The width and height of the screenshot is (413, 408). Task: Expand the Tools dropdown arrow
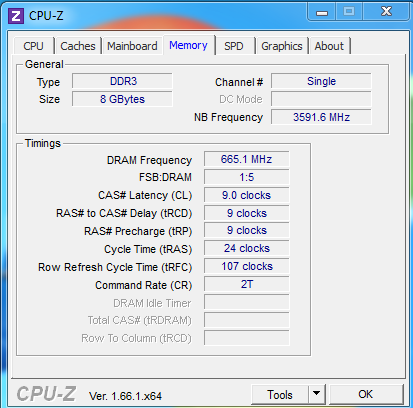[317, 395]
